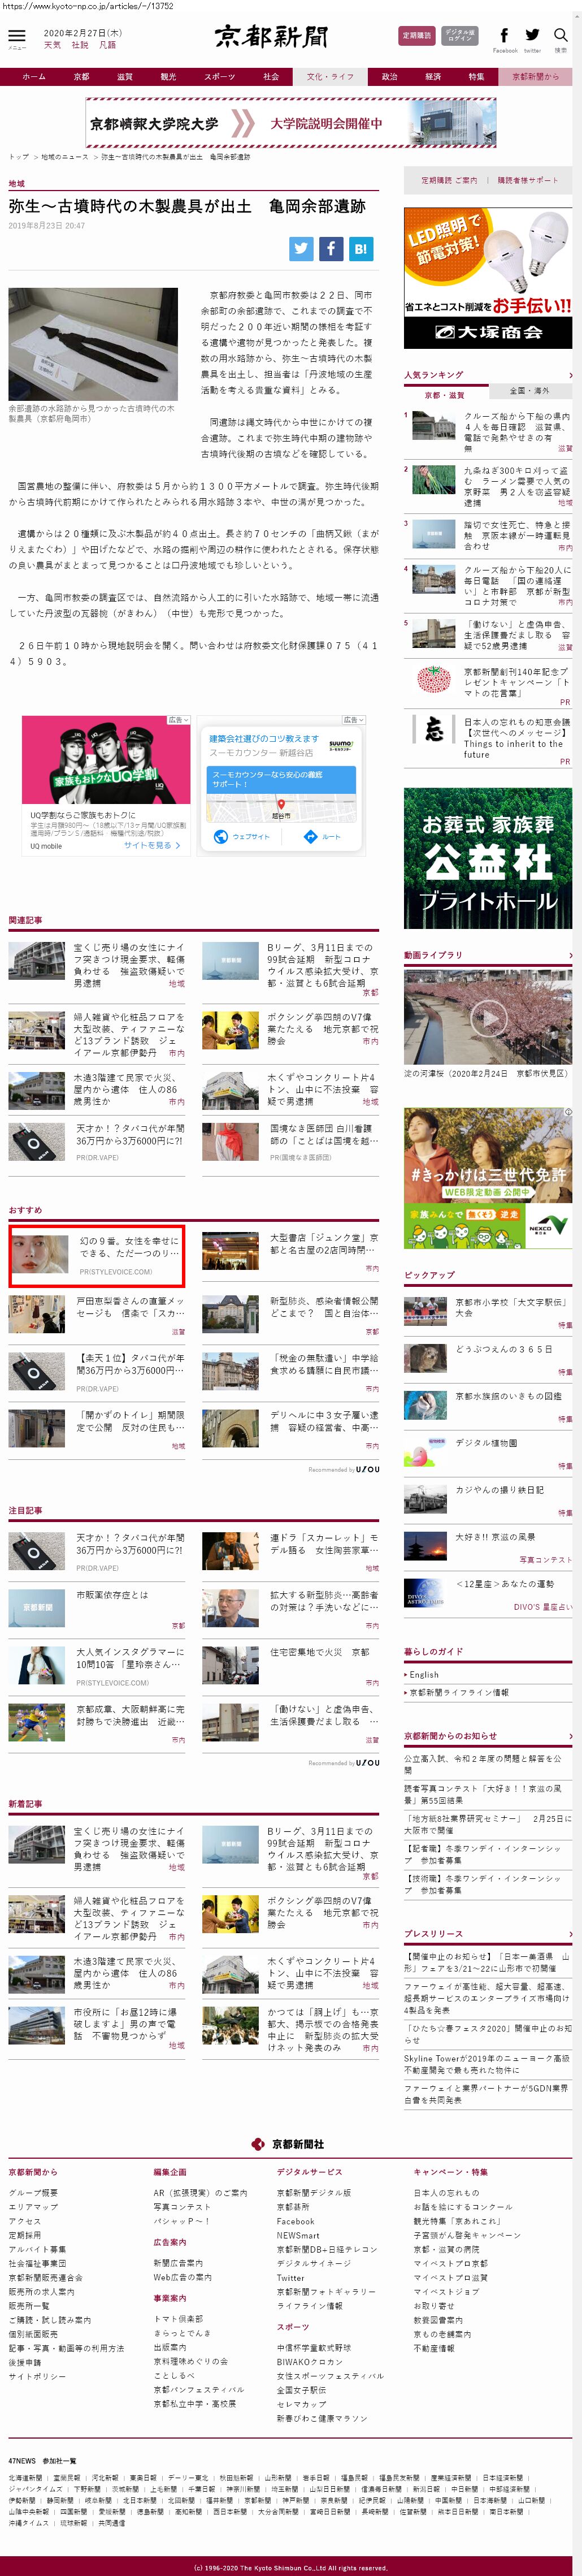
Task: Expand the 動画ライブラリ section chevron
Action: tap(570, 955)
